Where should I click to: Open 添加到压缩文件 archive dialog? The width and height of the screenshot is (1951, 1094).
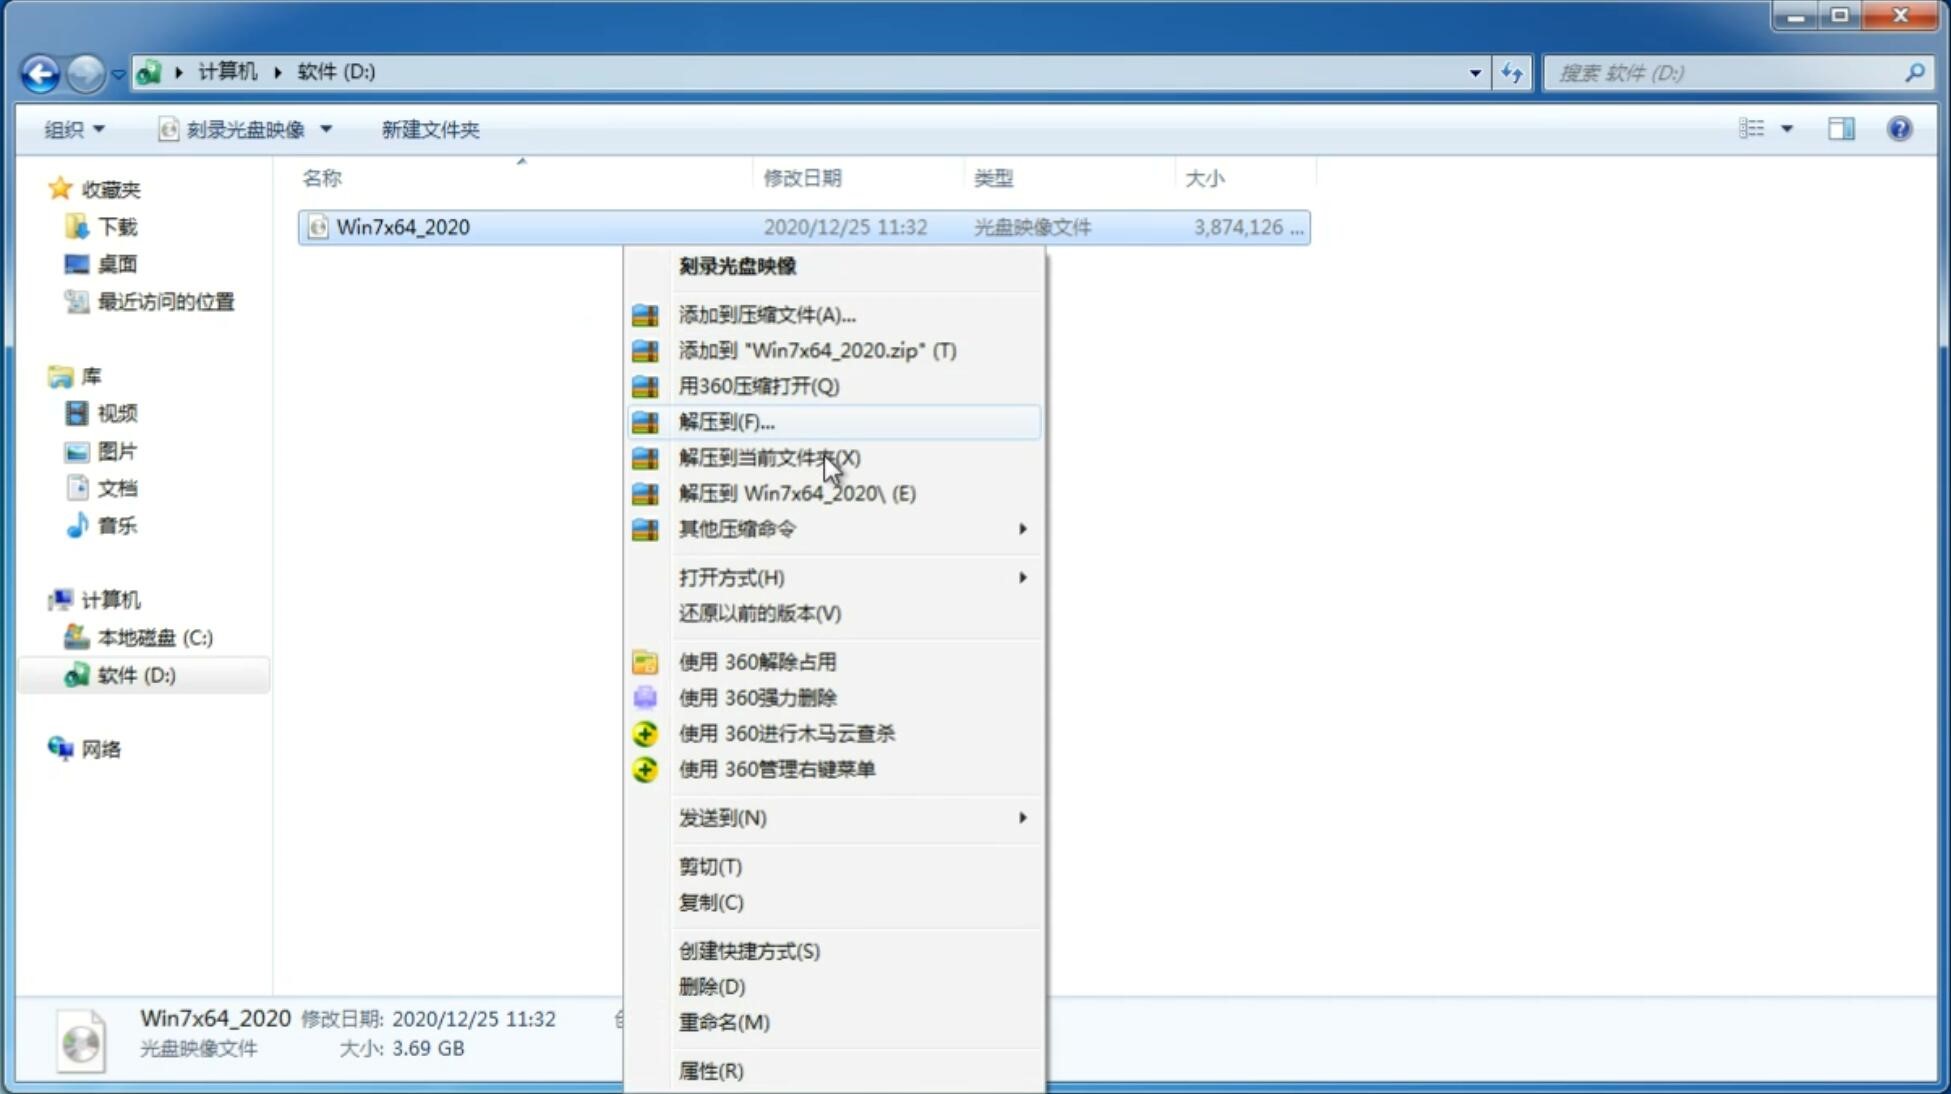pos(766,314)
